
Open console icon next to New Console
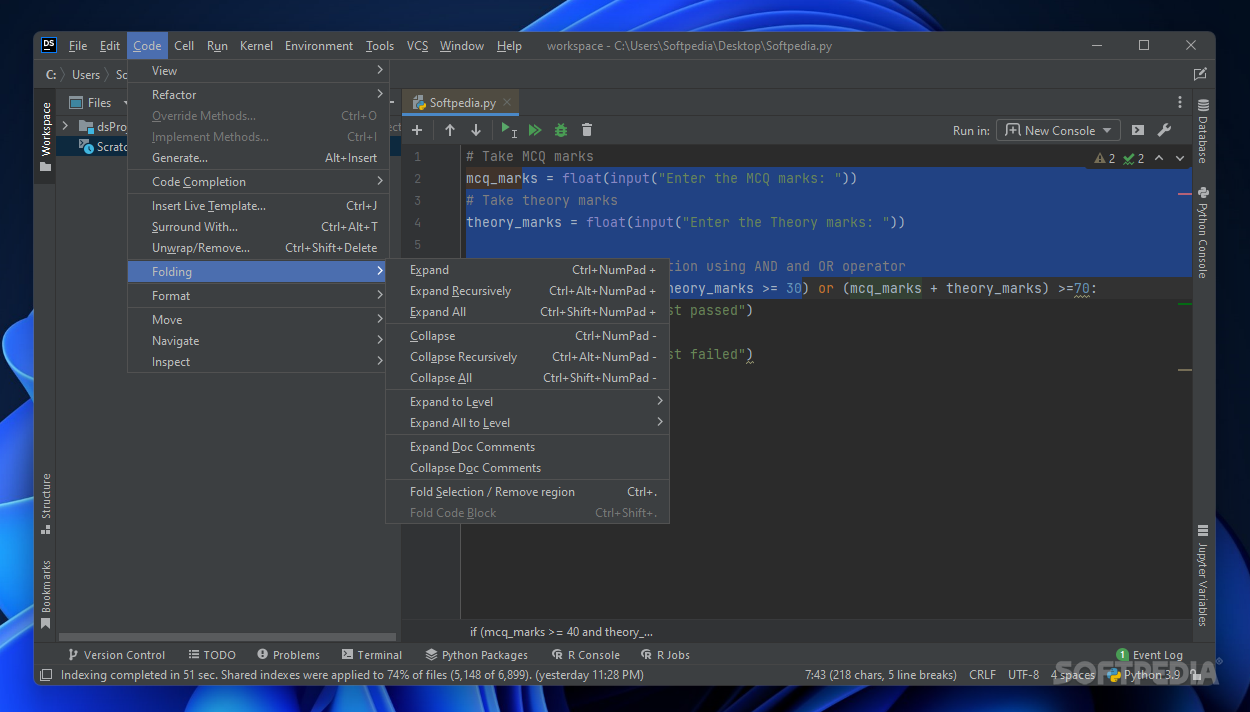(1138, 130)
